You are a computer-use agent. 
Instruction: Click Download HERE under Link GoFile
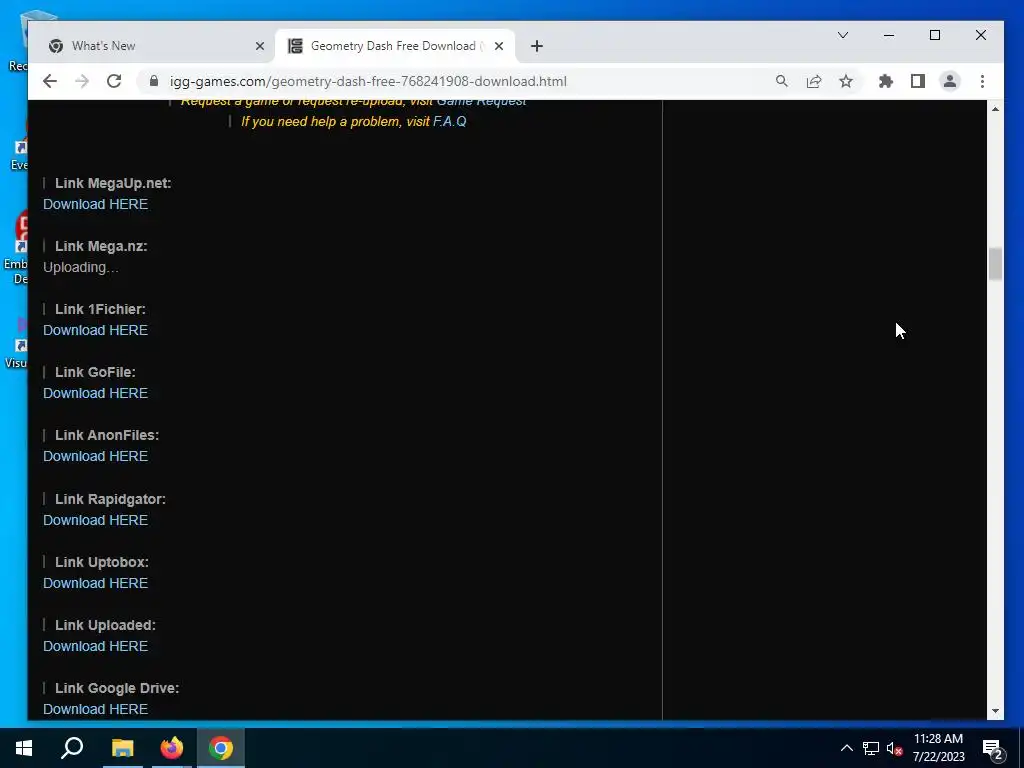point(95,393)
